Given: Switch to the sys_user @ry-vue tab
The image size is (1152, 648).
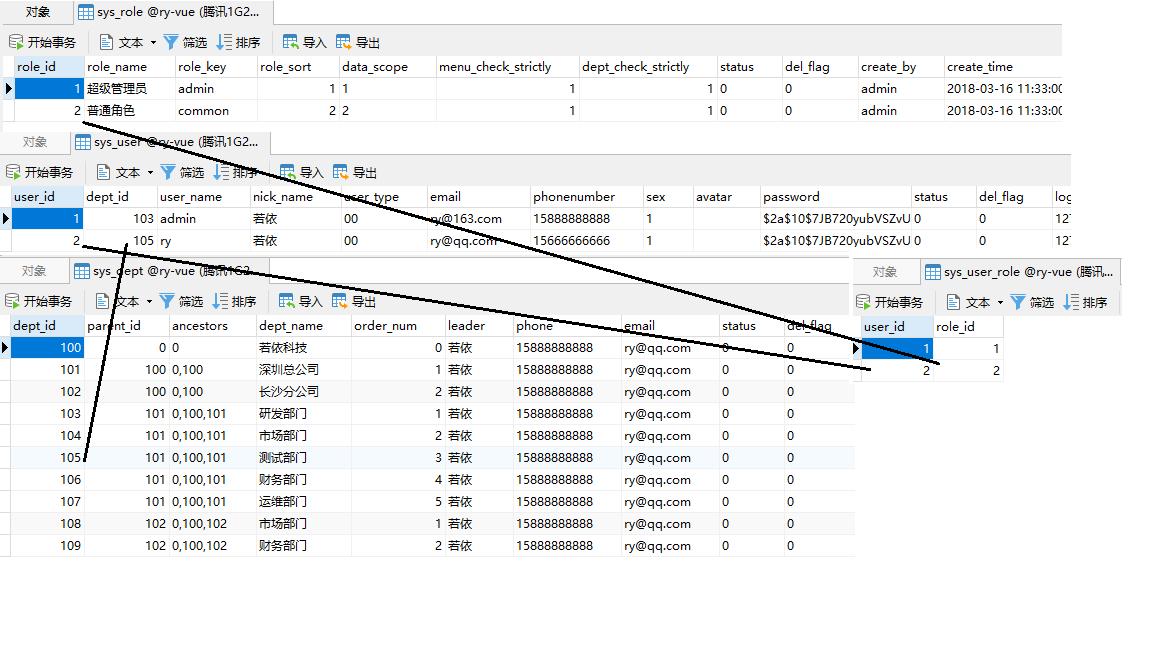Looking at the screenshot, I should point(170,142).
